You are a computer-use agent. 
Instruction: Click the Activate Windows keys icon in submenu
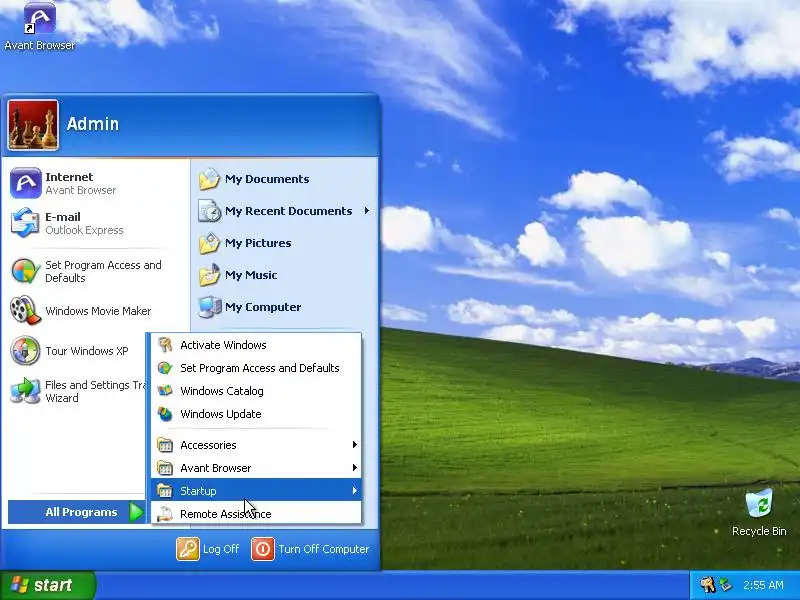165,345
